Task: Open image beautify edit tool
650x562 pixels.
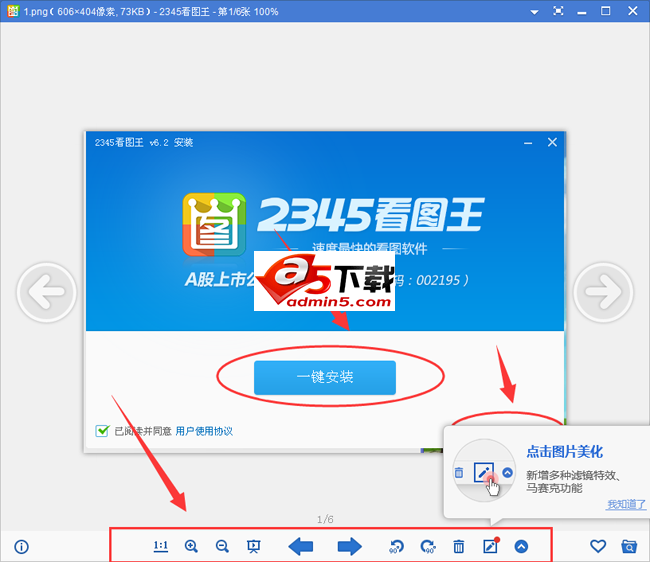Action: coord(491,545)
